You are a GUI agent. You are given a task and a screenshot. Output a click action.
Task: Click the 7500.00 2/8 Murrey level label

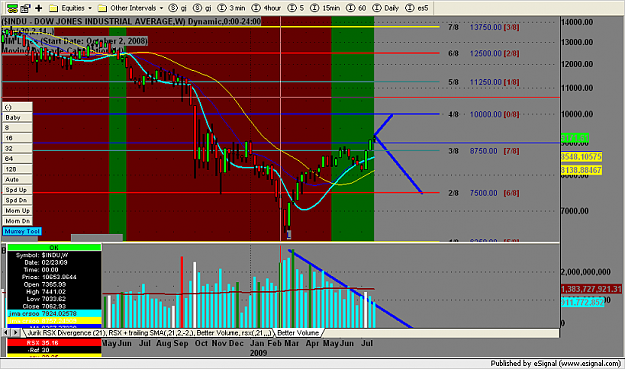(484, 193)
